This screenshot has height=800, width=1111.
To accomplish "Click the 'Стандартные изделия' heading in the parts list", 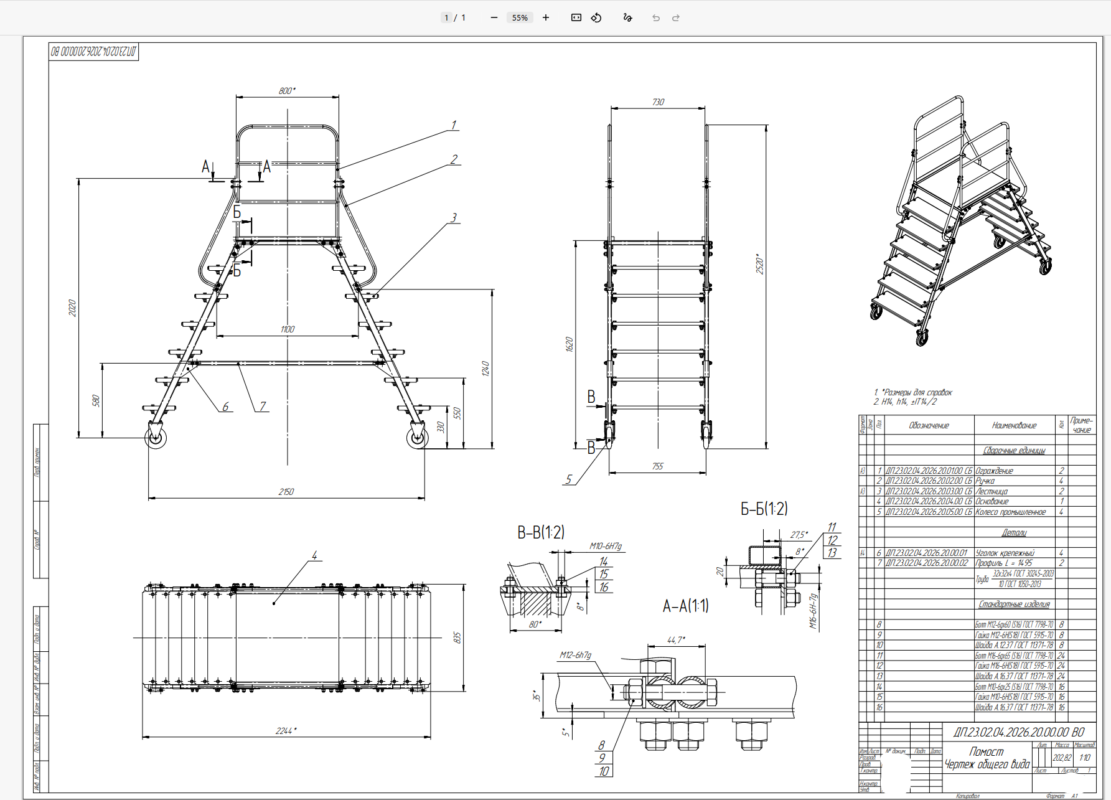I will click(1014, 604).
